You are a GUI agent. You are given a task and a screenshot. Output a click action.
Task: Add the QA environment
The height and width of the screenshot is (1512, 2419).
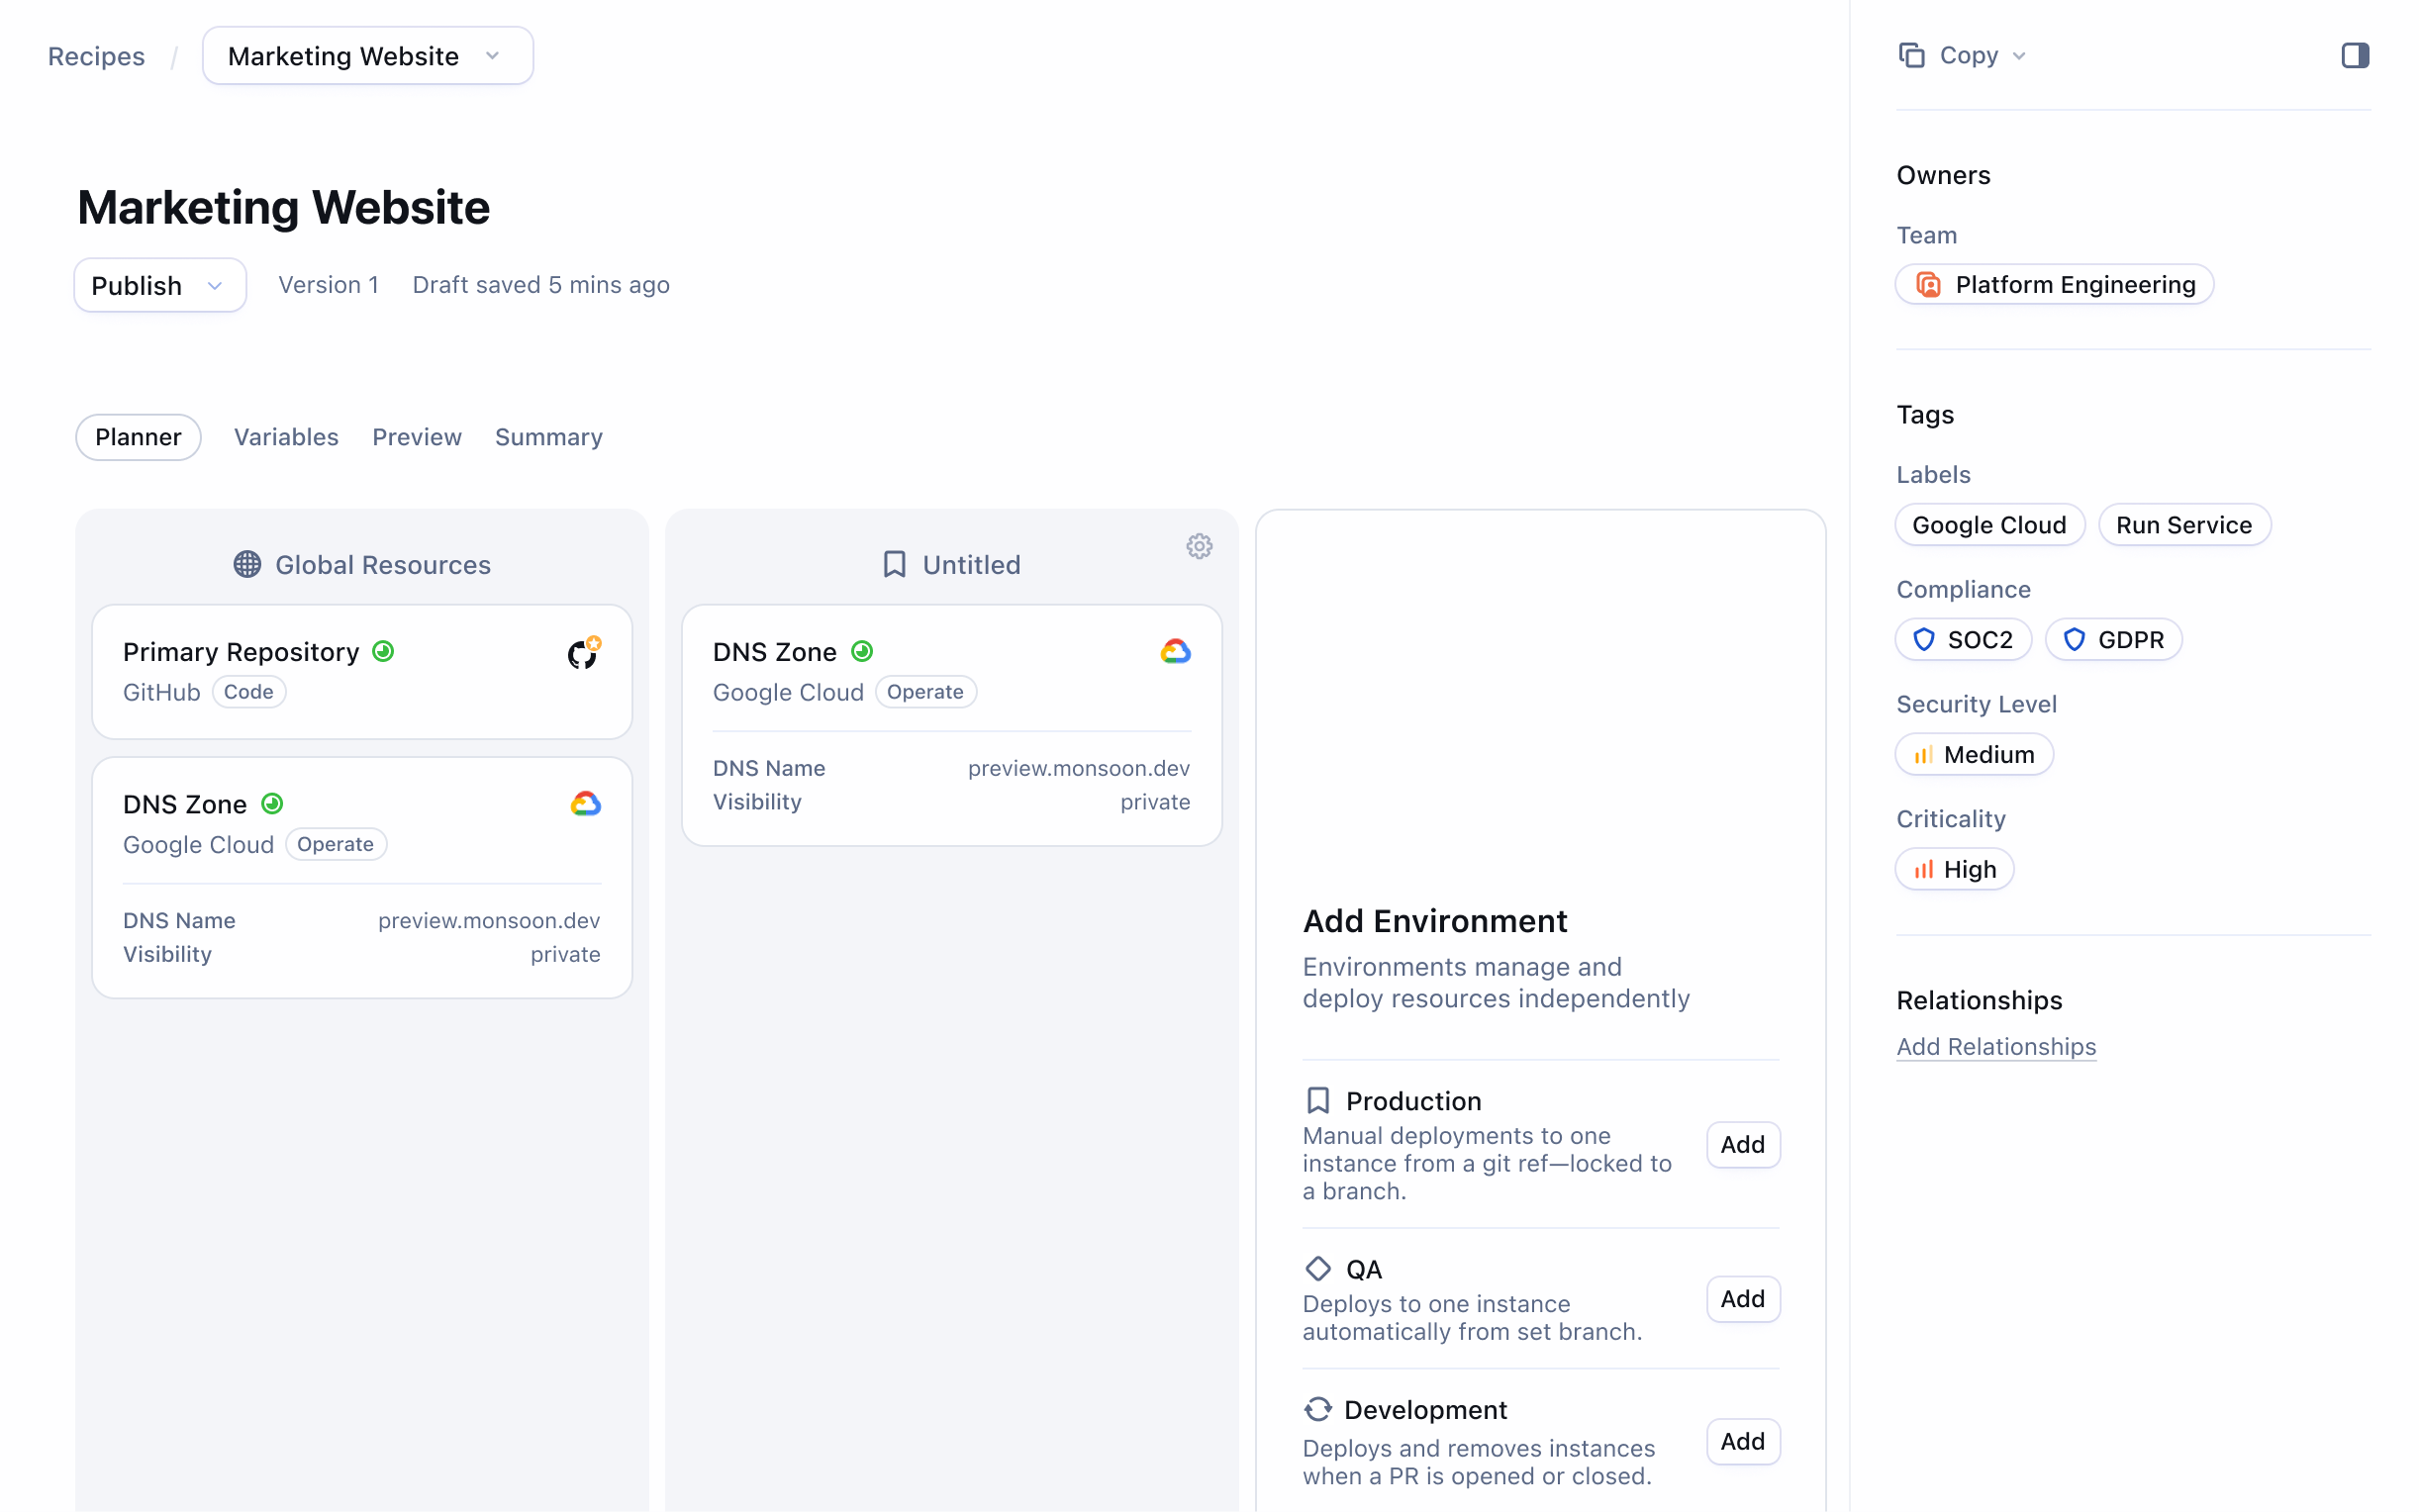(x=1741, y=1298)
